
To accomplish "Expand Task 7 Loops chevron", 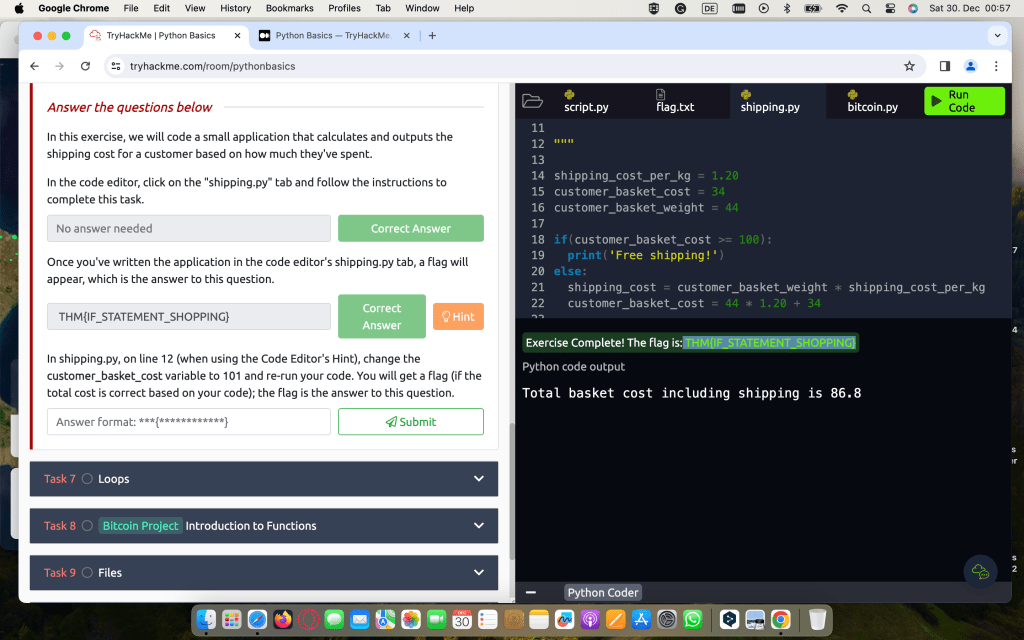I will point(479,479).
